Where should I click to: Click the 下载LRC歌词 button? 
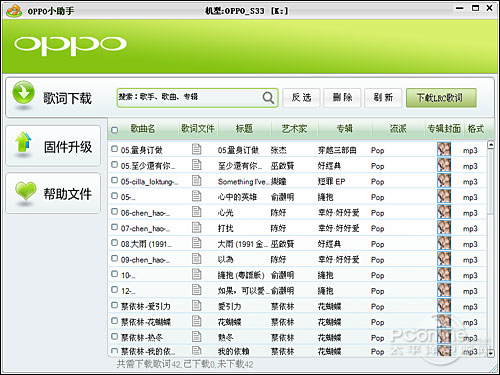coord(441,98)
